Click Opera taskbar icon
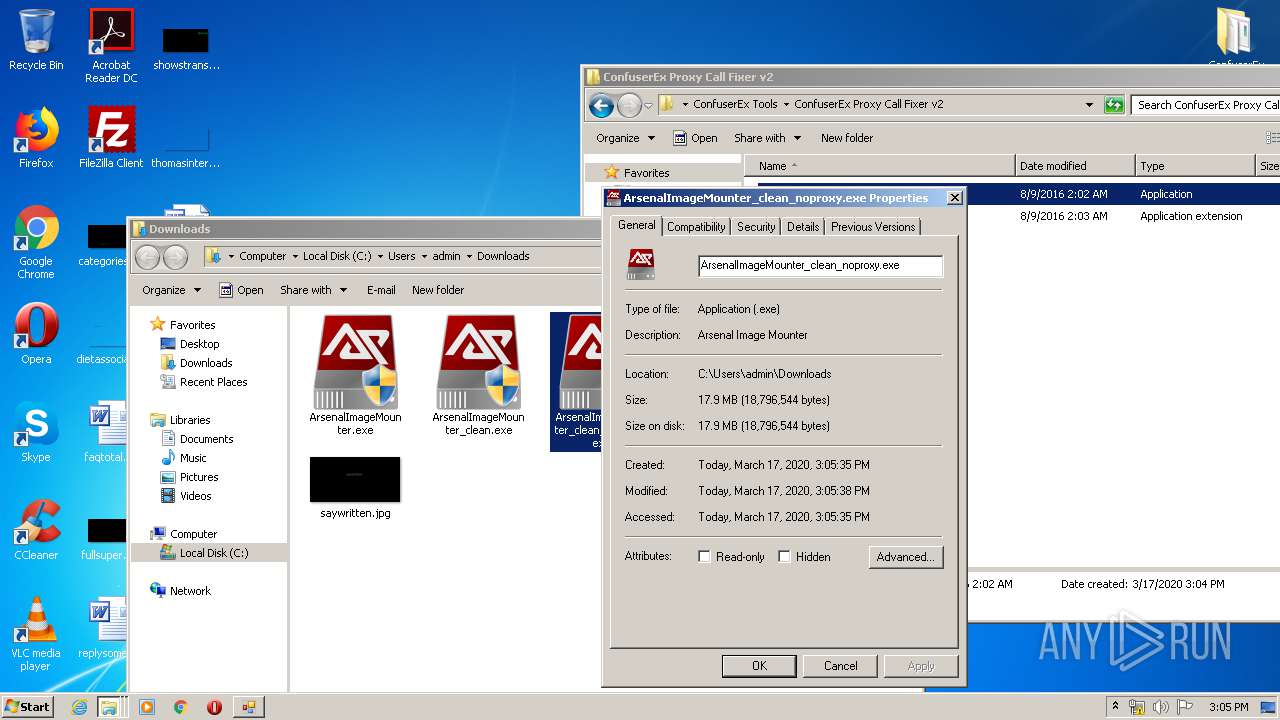This screenshot has height=720, width=1280. [214, 707]
